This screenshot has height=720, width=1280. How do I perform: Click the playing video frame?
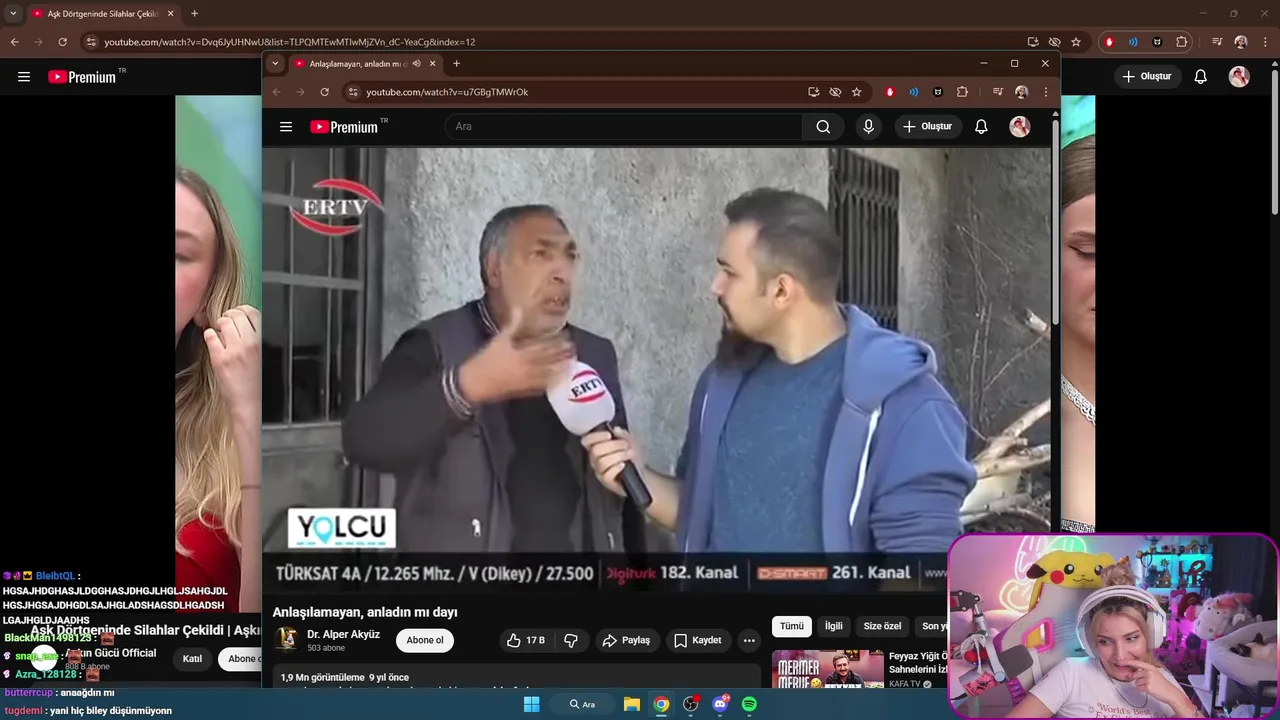[657, 370]
